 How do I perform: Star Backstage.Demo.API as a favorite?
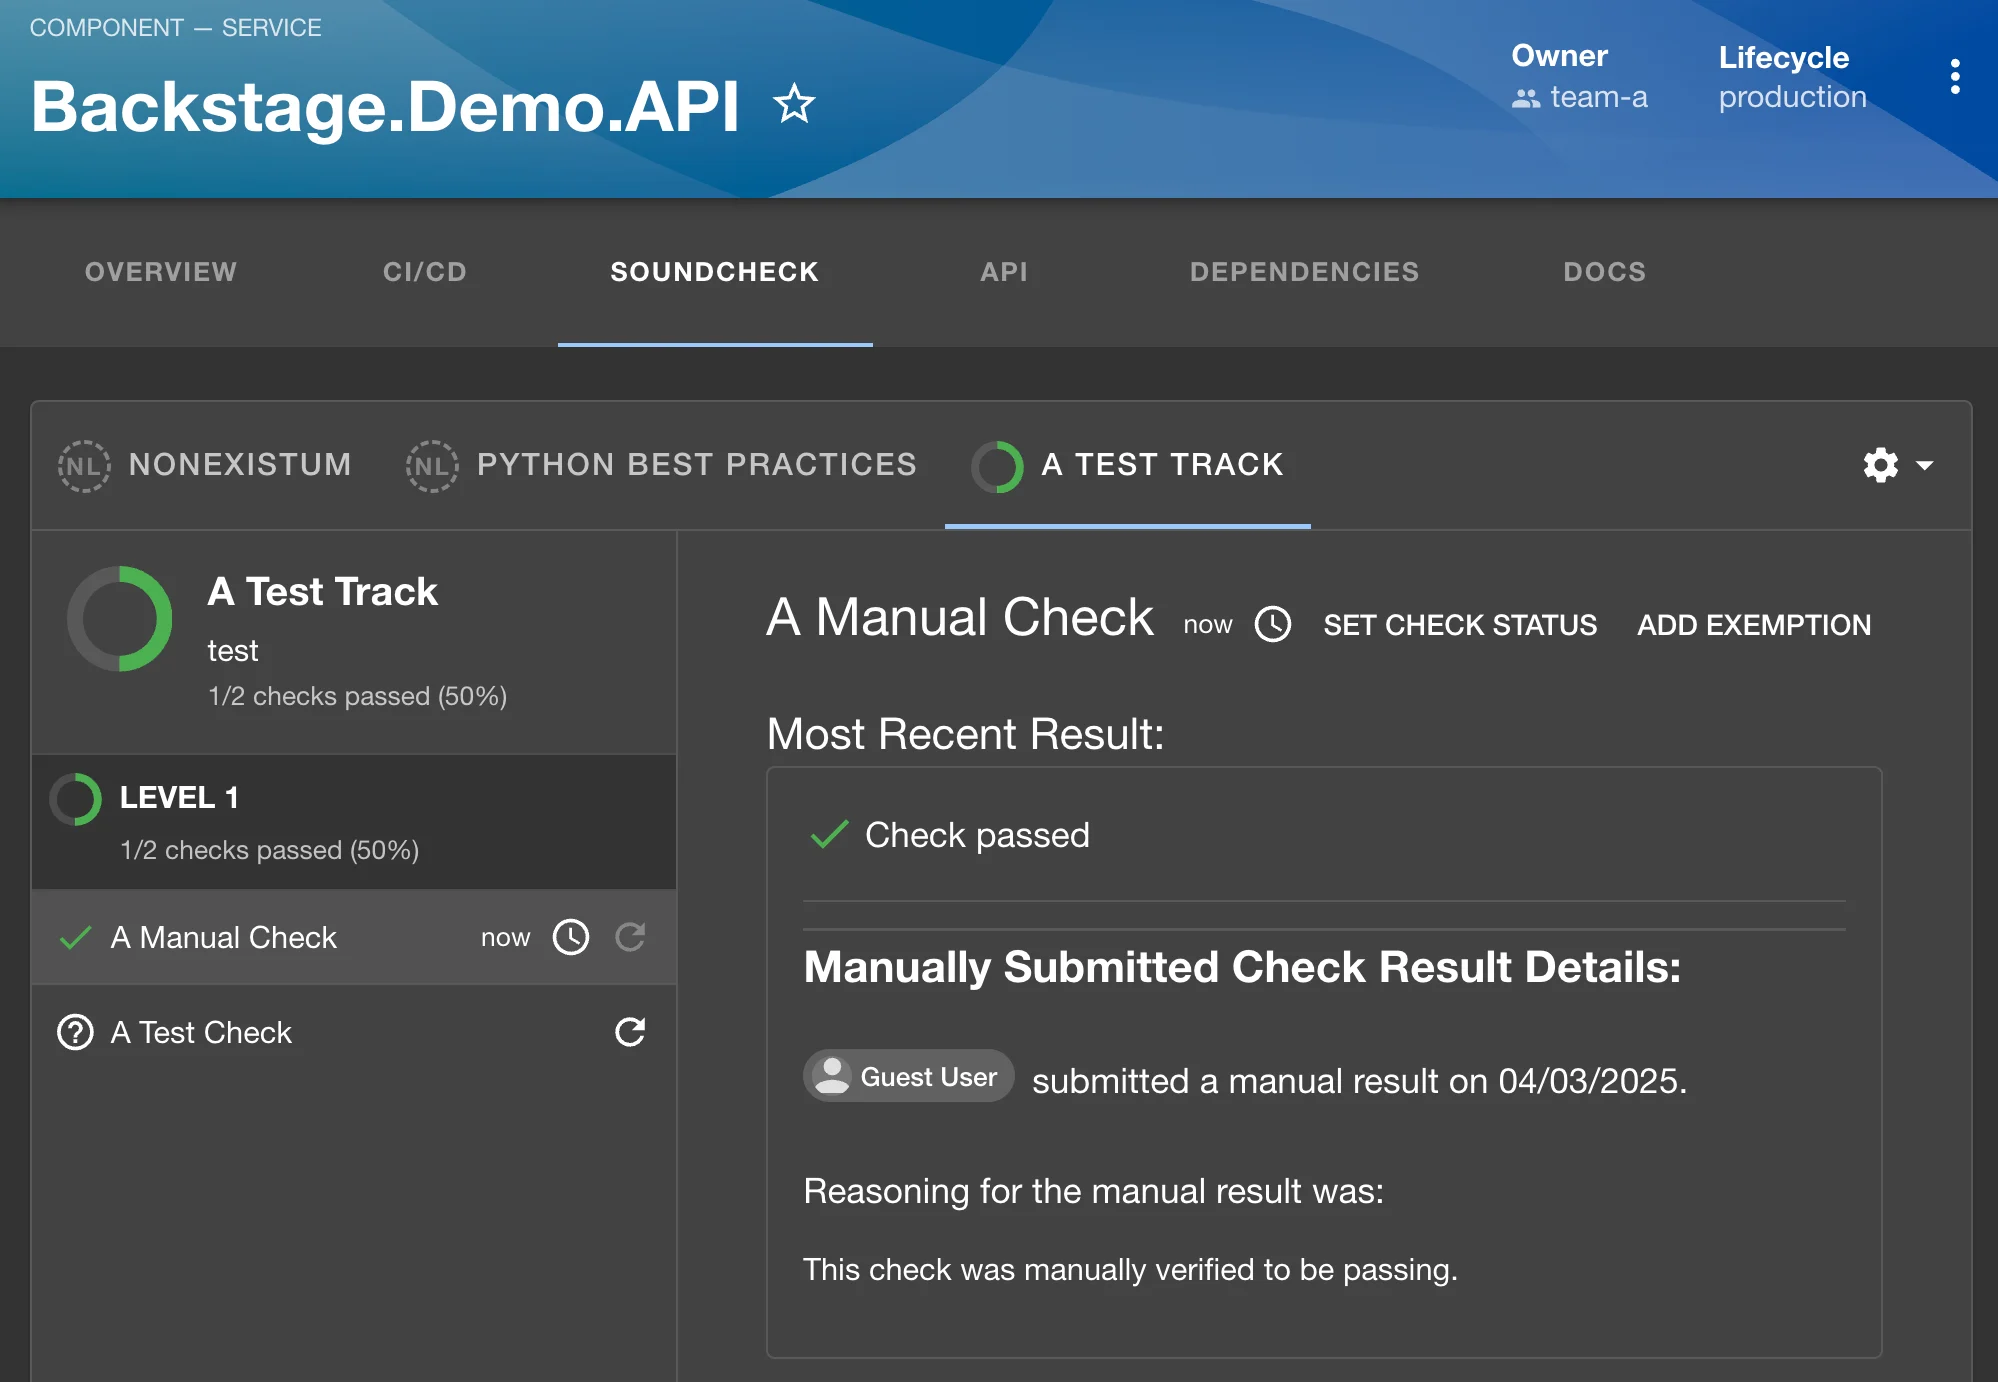pyautogui.click(x=794, y=104)
